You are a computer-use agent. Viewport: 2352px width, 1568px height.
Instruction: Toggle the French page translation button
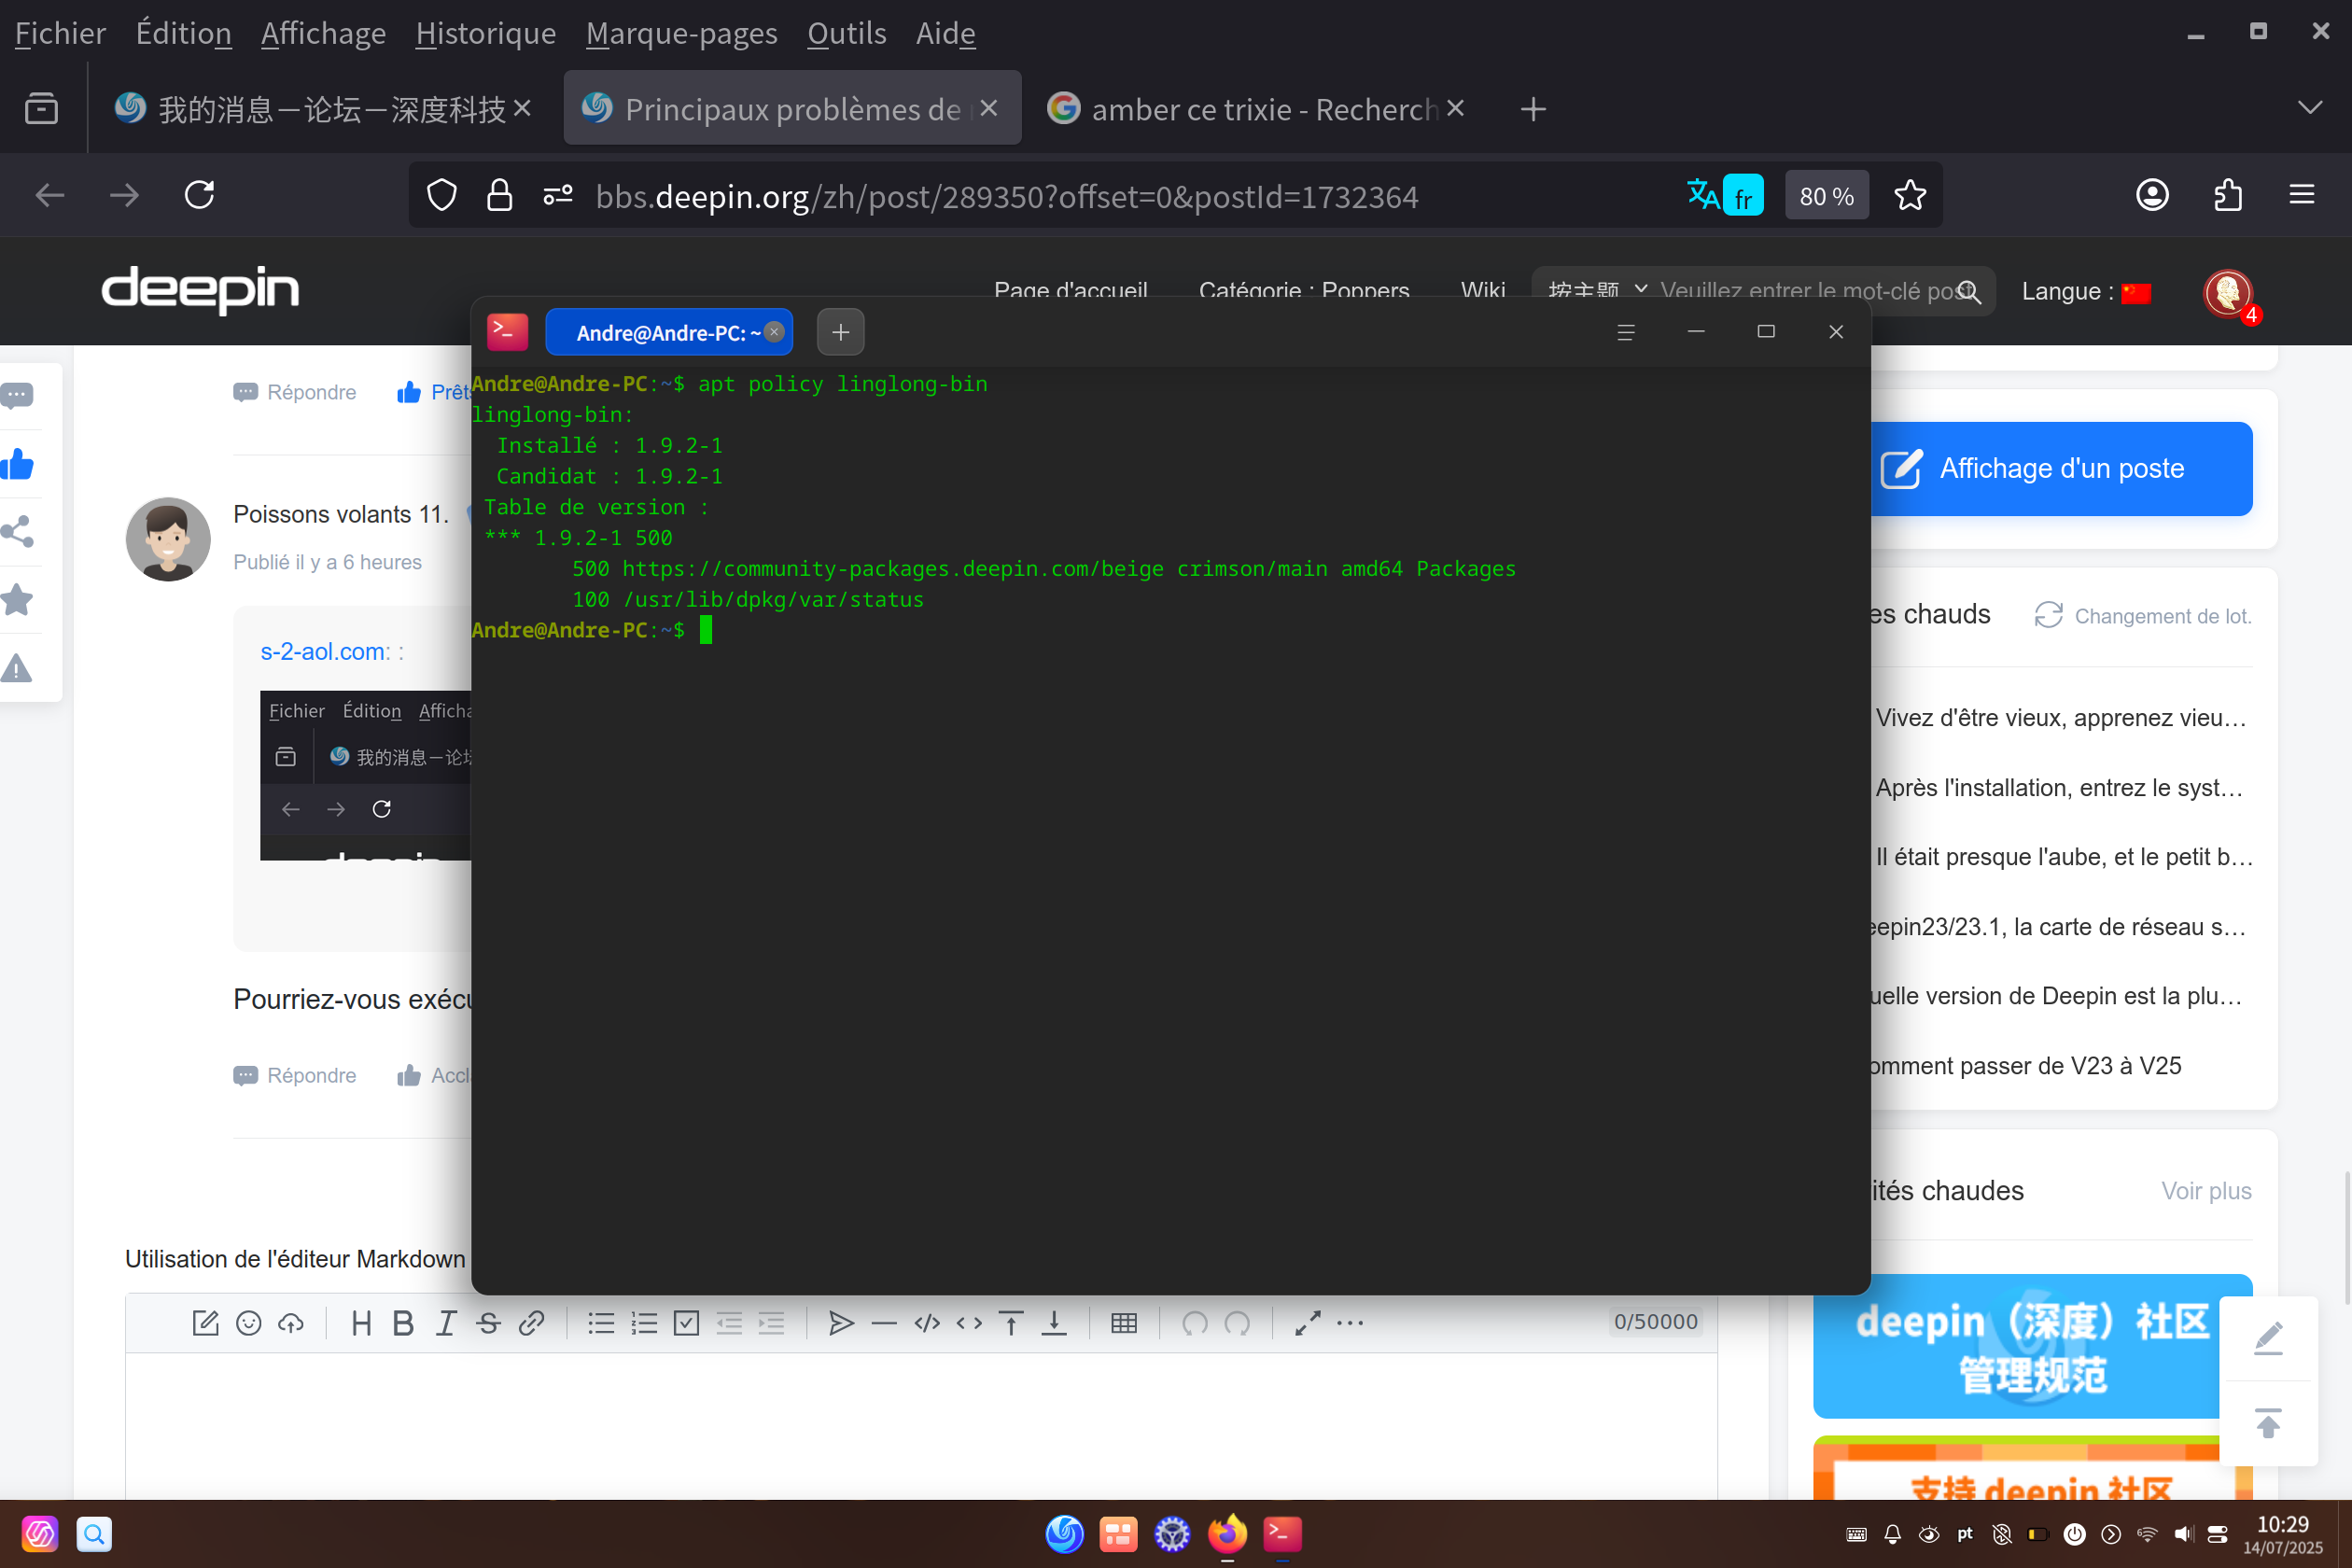(x=1743, y=195)
